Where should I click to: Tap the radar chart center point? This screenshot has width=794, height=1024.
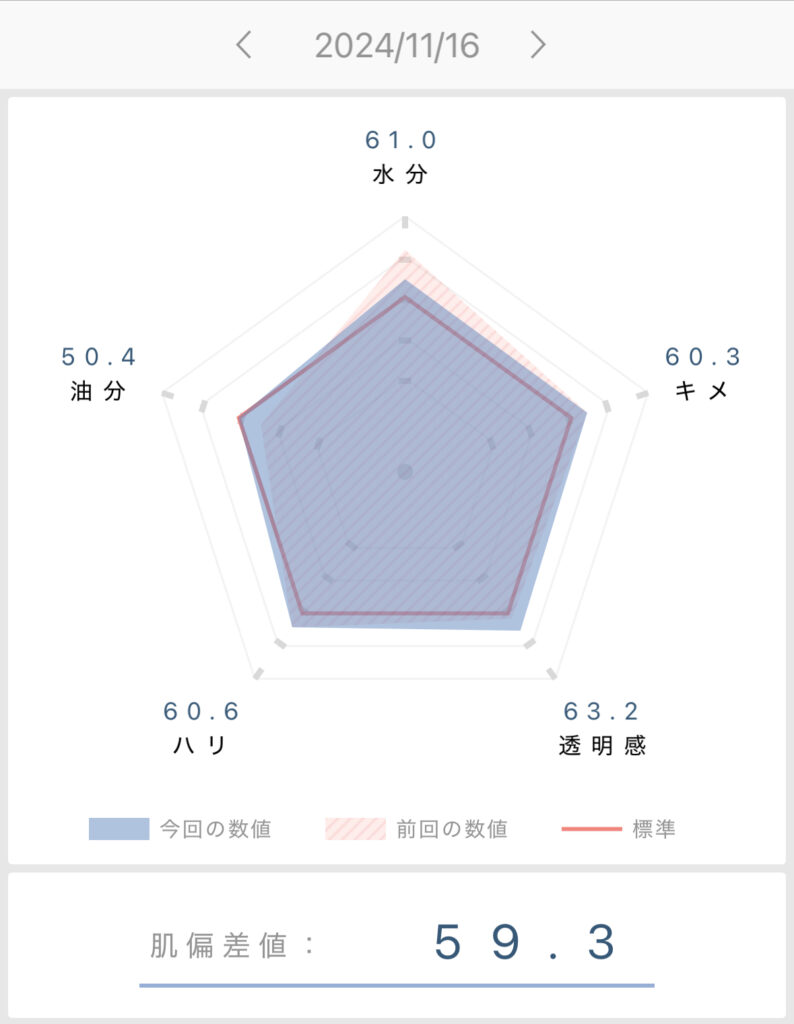point(405,471)
